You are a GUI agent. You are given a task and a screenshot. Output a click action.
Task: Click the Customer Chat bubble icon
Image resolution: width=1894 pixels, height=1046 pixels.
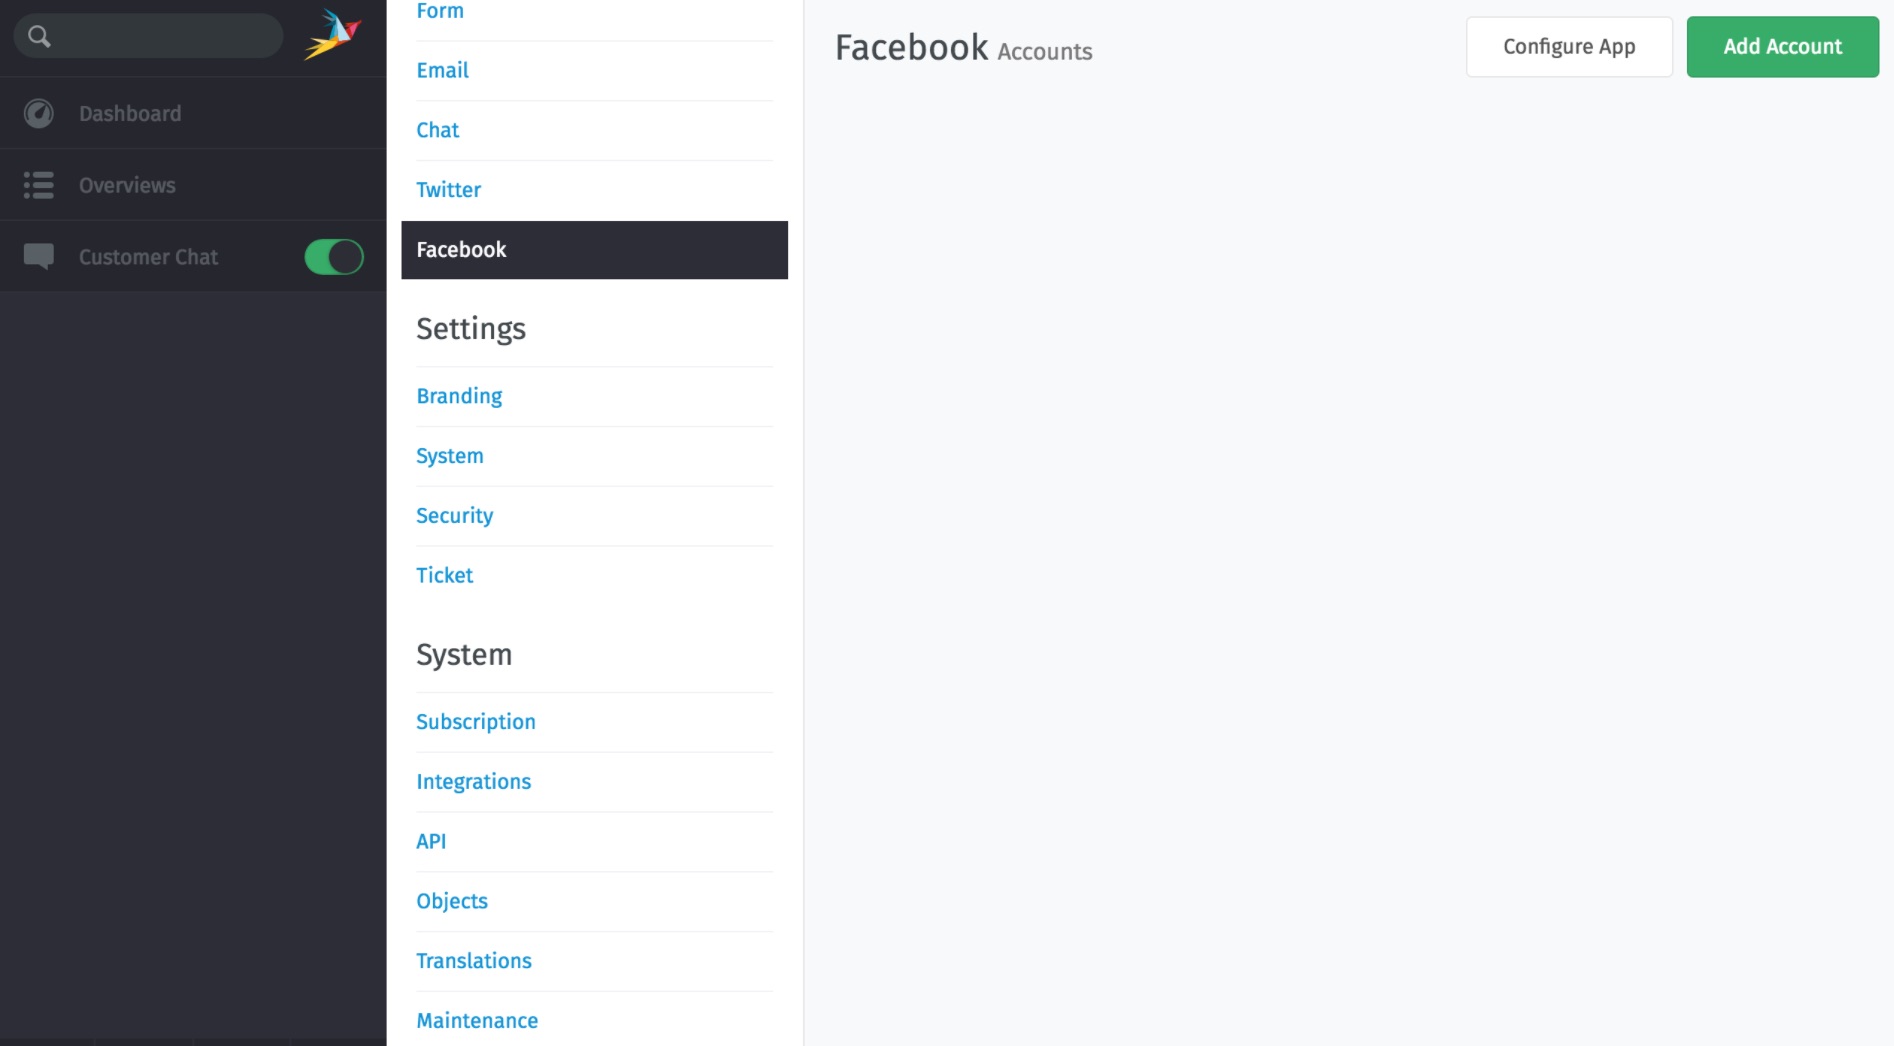(39, 257)
